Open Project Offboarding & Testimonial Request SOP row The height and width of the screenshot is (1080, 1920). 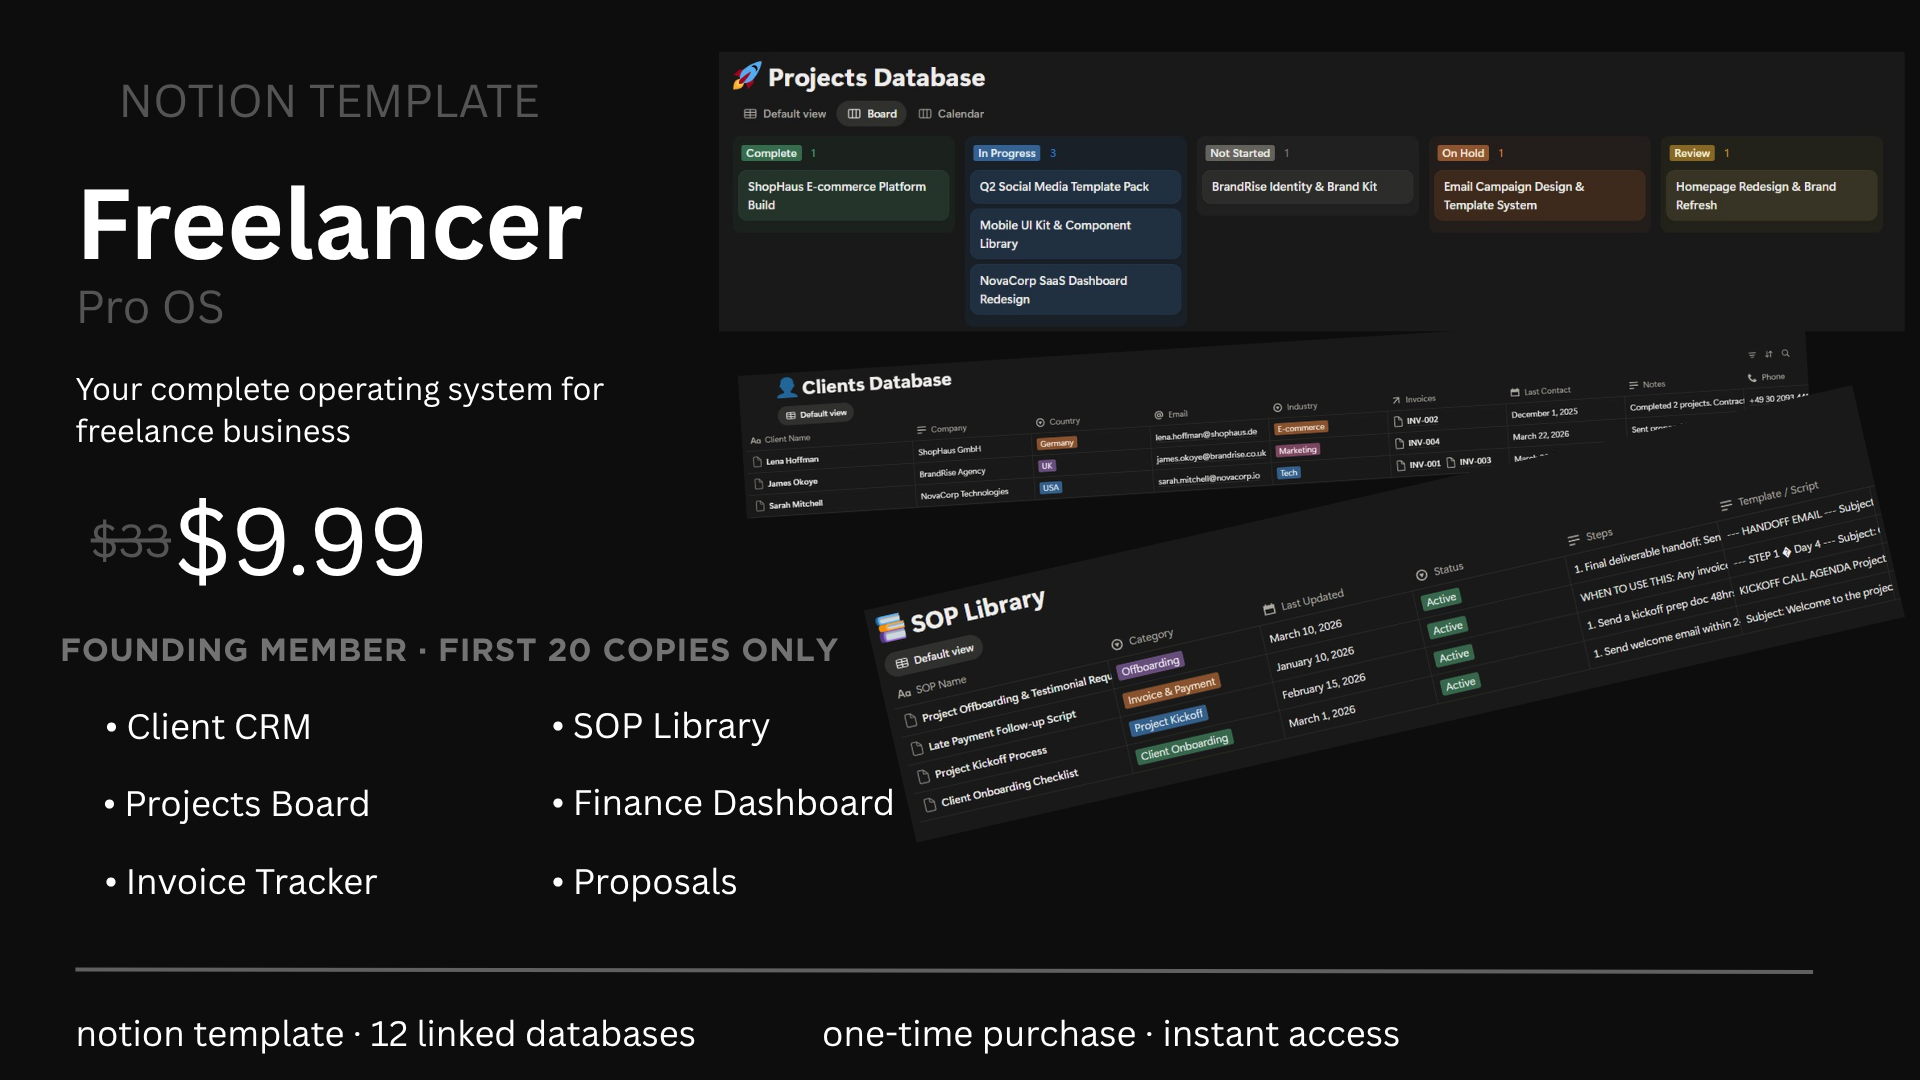pyautogui.click(x=1008, y=699)
